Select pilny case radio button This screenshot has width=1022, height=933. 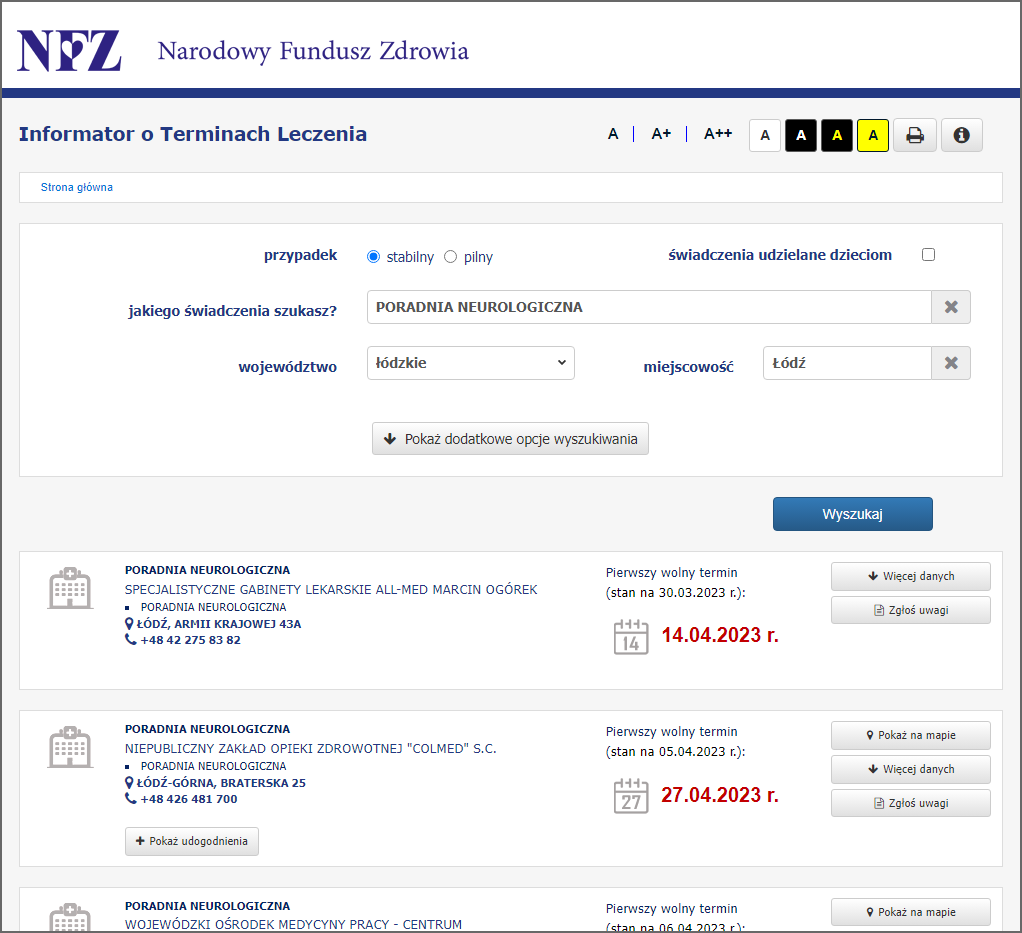tap(450, 257)
